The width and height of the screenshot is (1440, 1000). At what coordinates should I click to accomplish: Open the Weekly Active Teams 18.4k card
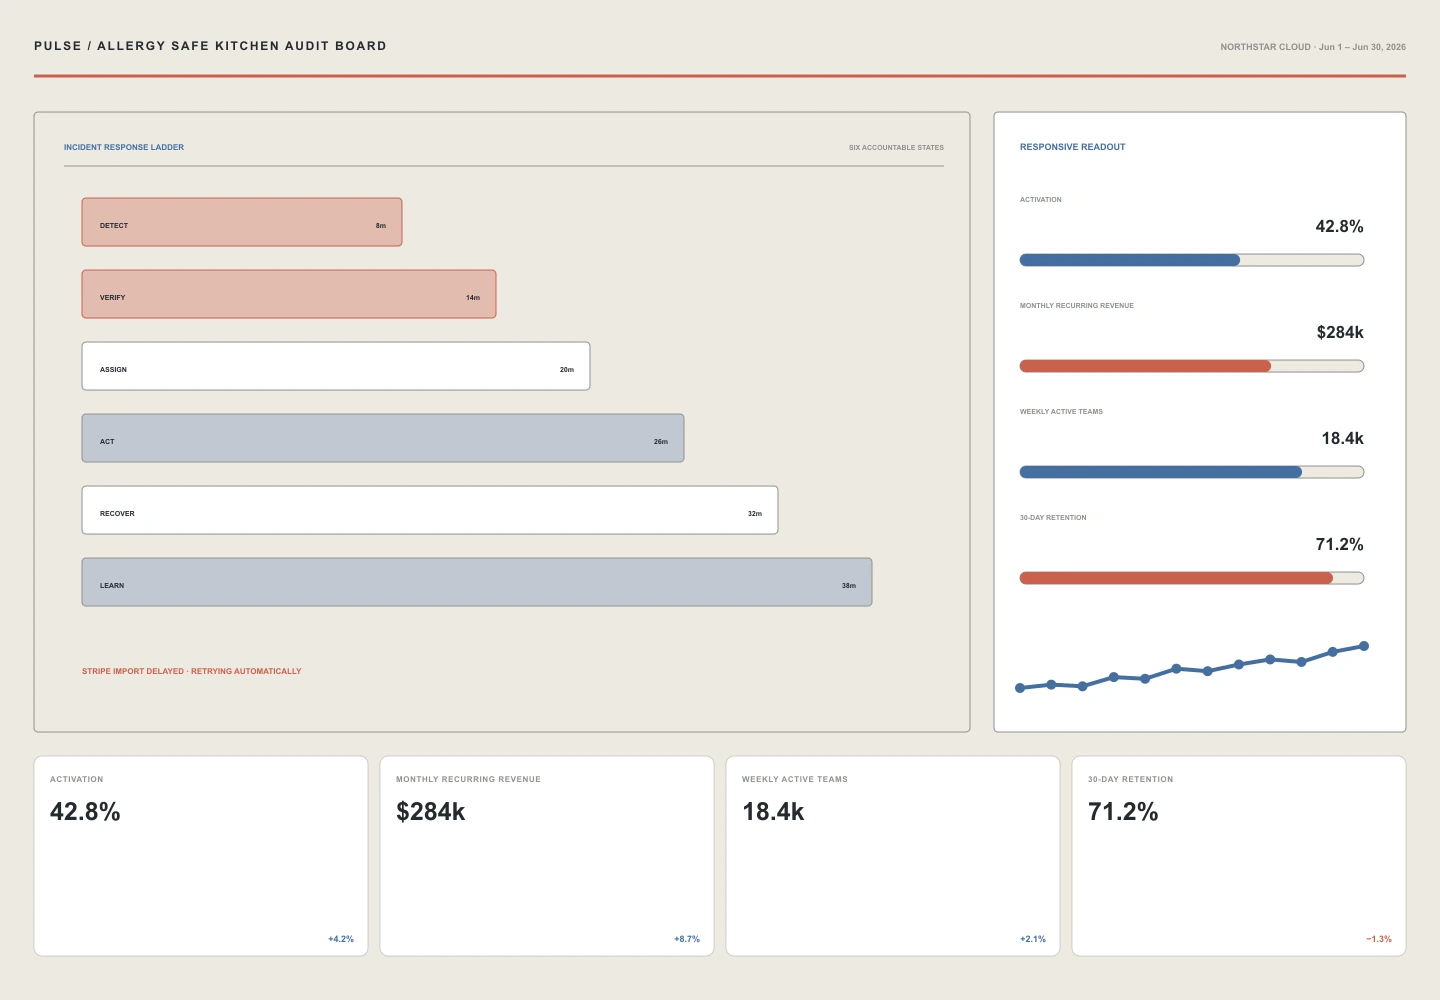pos(893,856)
